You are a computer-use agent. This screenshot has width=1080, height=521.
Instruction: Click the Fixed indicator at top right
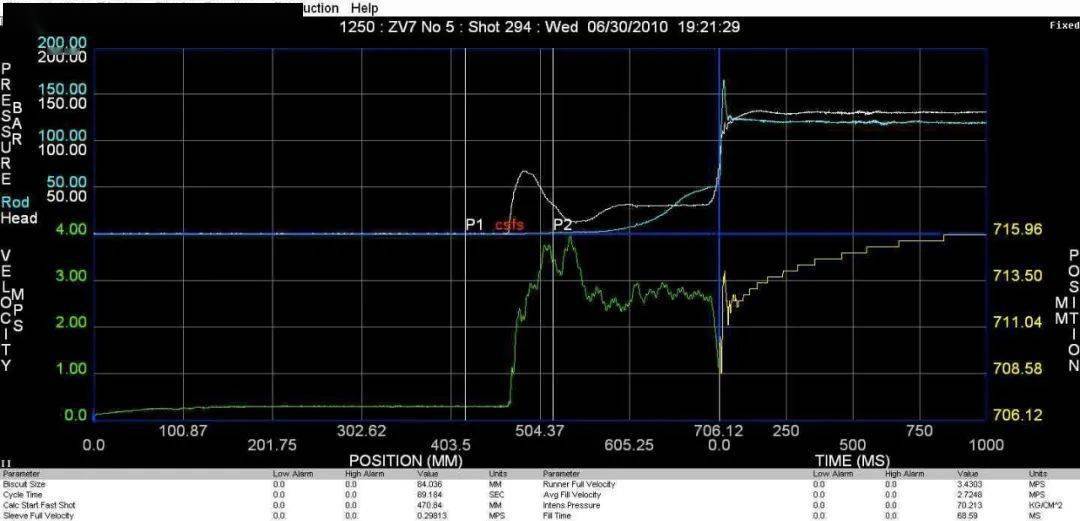tap(1064, 25)
